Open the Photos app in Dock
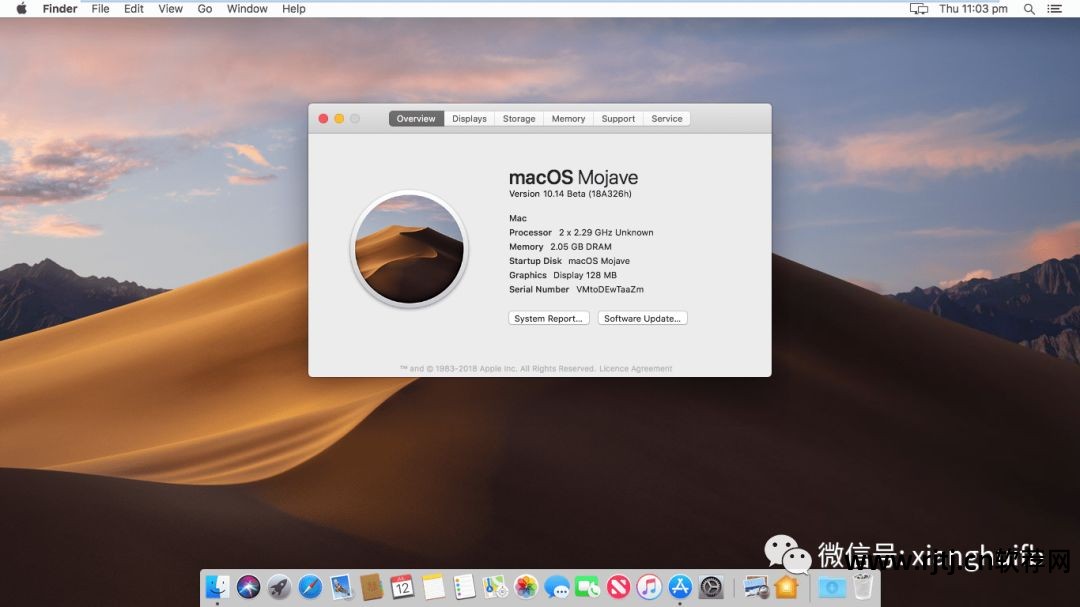 coord(526,587)
